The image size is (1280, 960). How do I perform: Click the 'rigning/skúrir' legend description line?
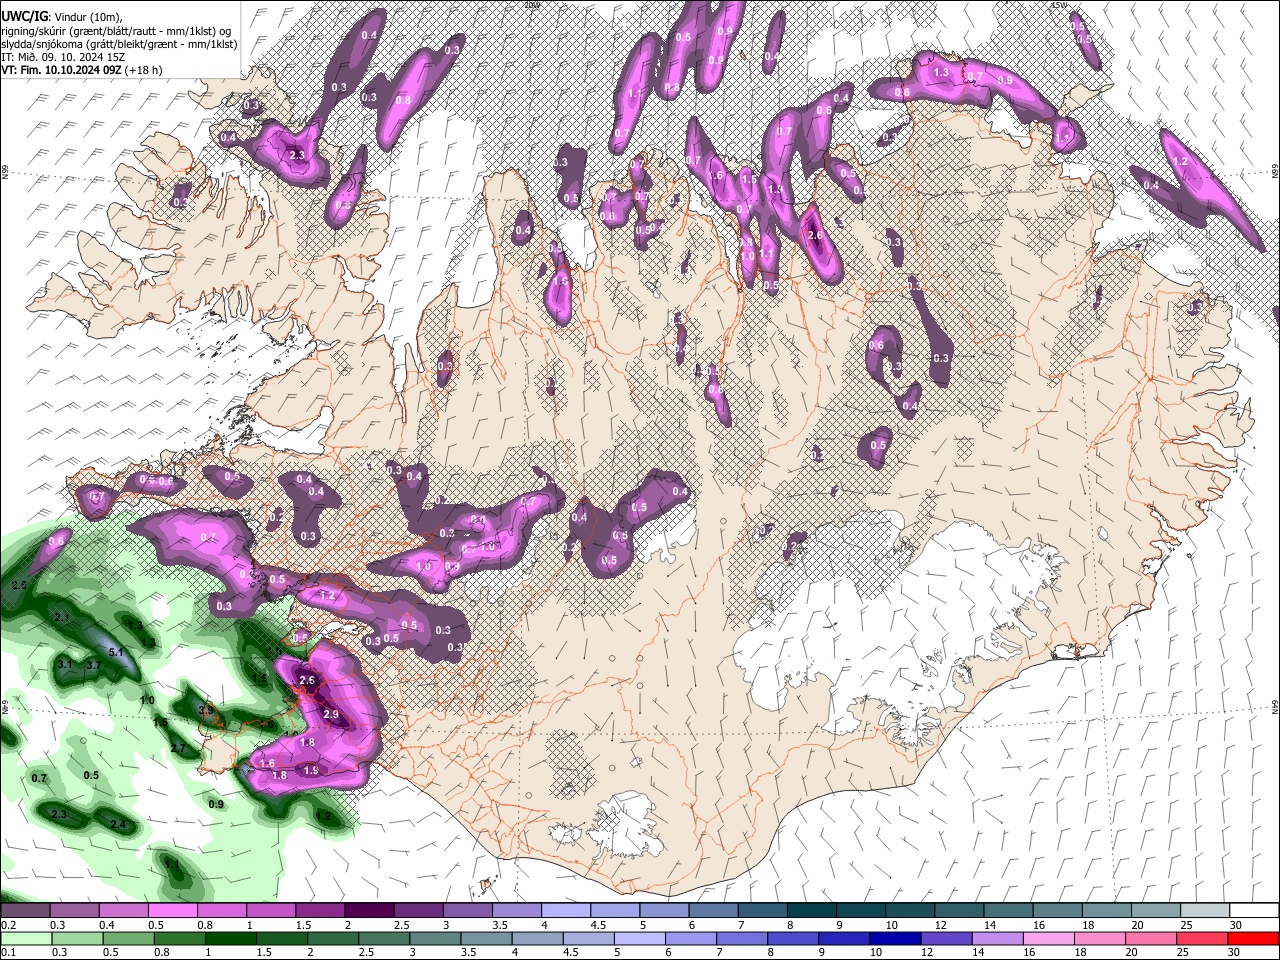[118, 30]
